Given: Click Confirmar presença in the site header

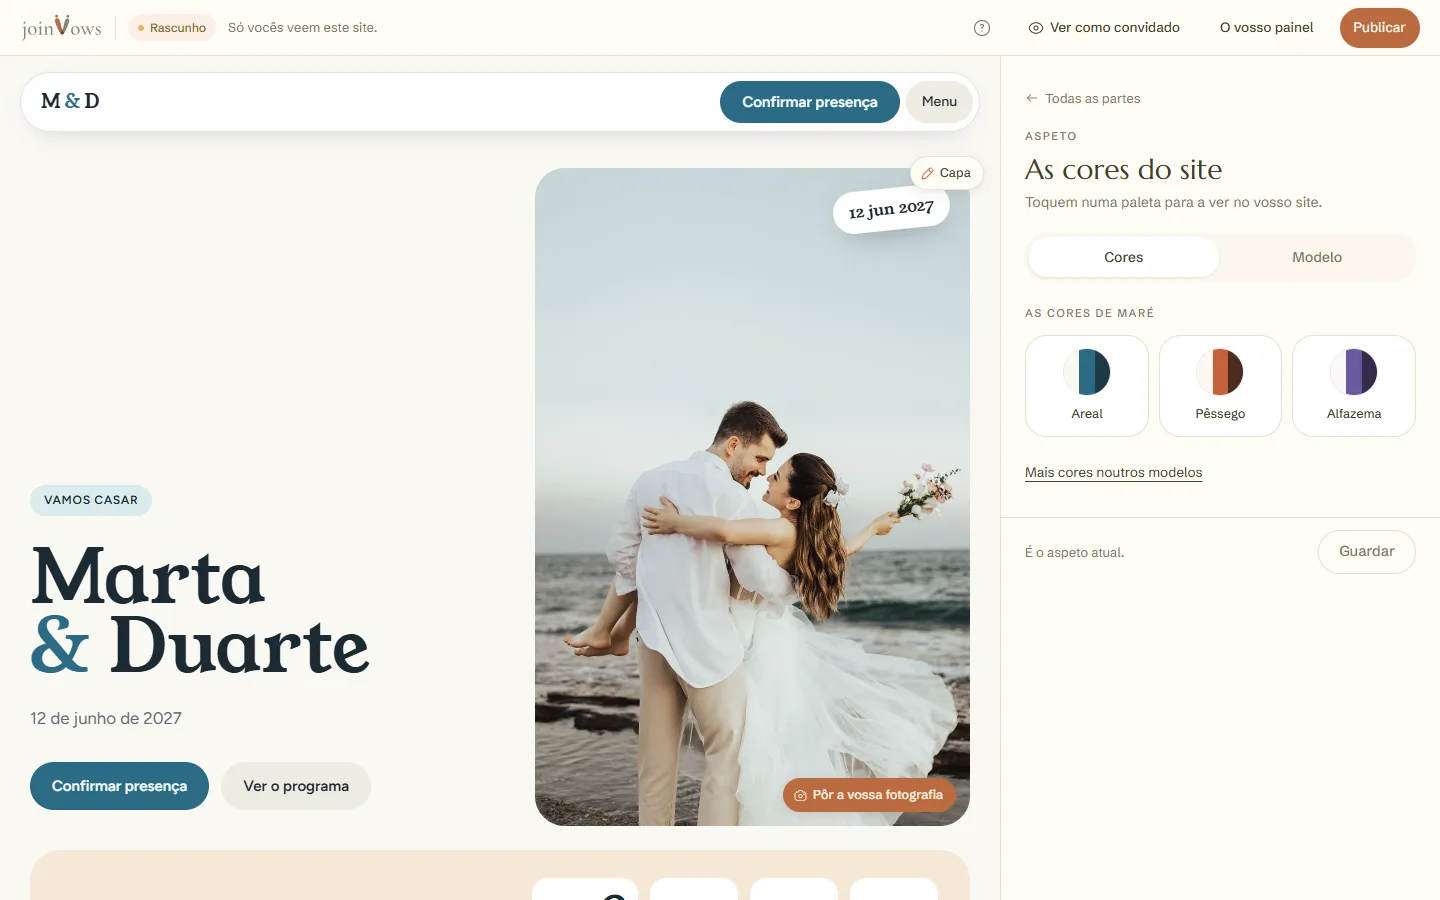Looking at the screenshot, I should click(x=810, y=102).
